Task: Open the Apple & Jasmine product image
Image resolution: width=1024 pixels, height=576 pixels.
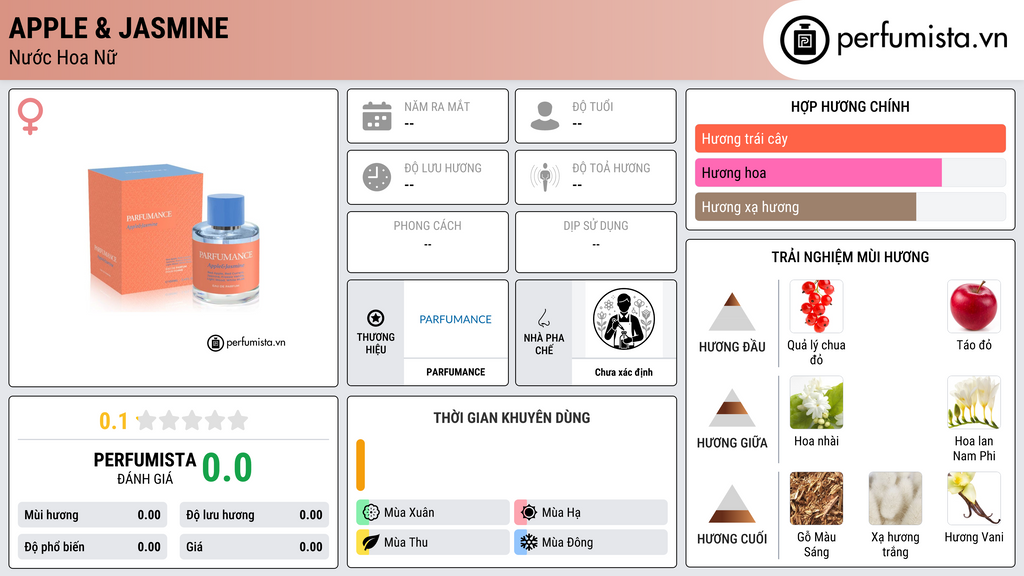Action: tap(174, 238)
